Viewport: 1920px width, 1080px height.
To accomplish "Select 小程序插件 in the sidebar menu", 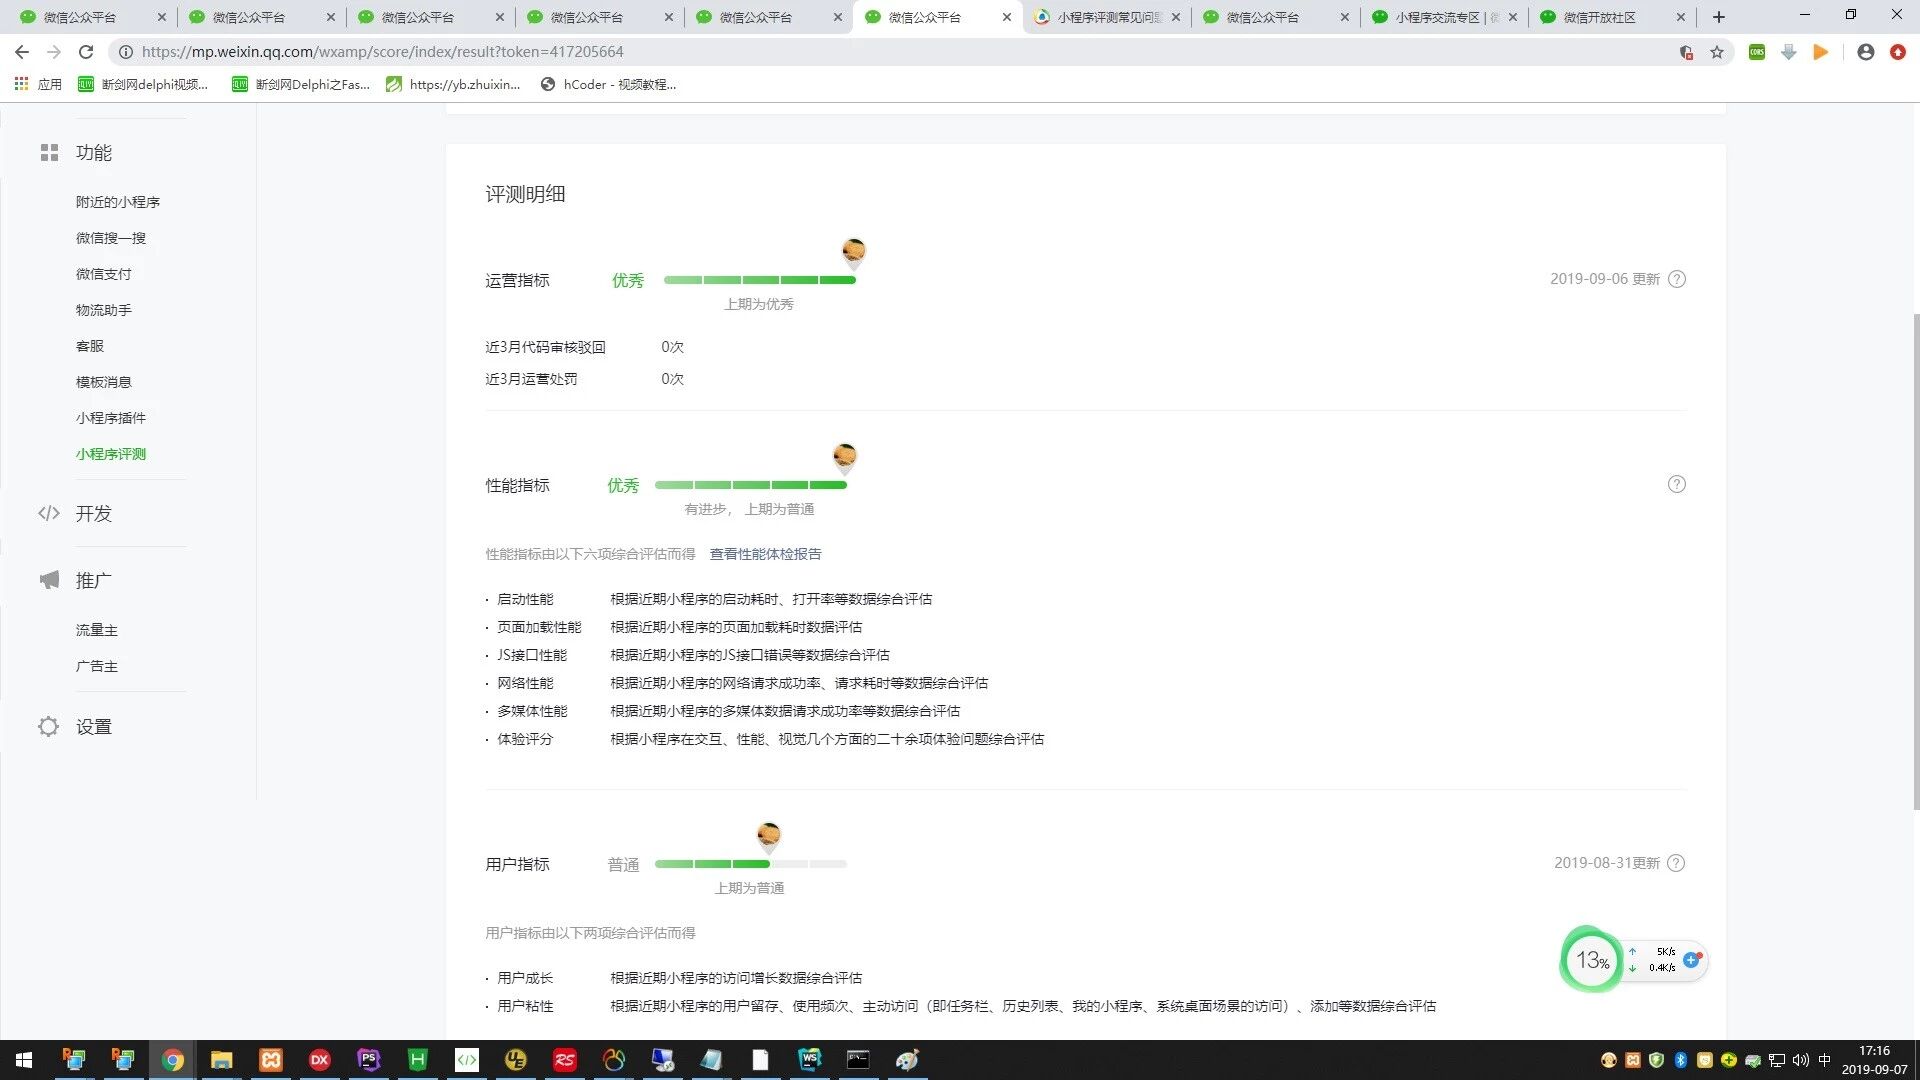I will [x=110, y=418].
